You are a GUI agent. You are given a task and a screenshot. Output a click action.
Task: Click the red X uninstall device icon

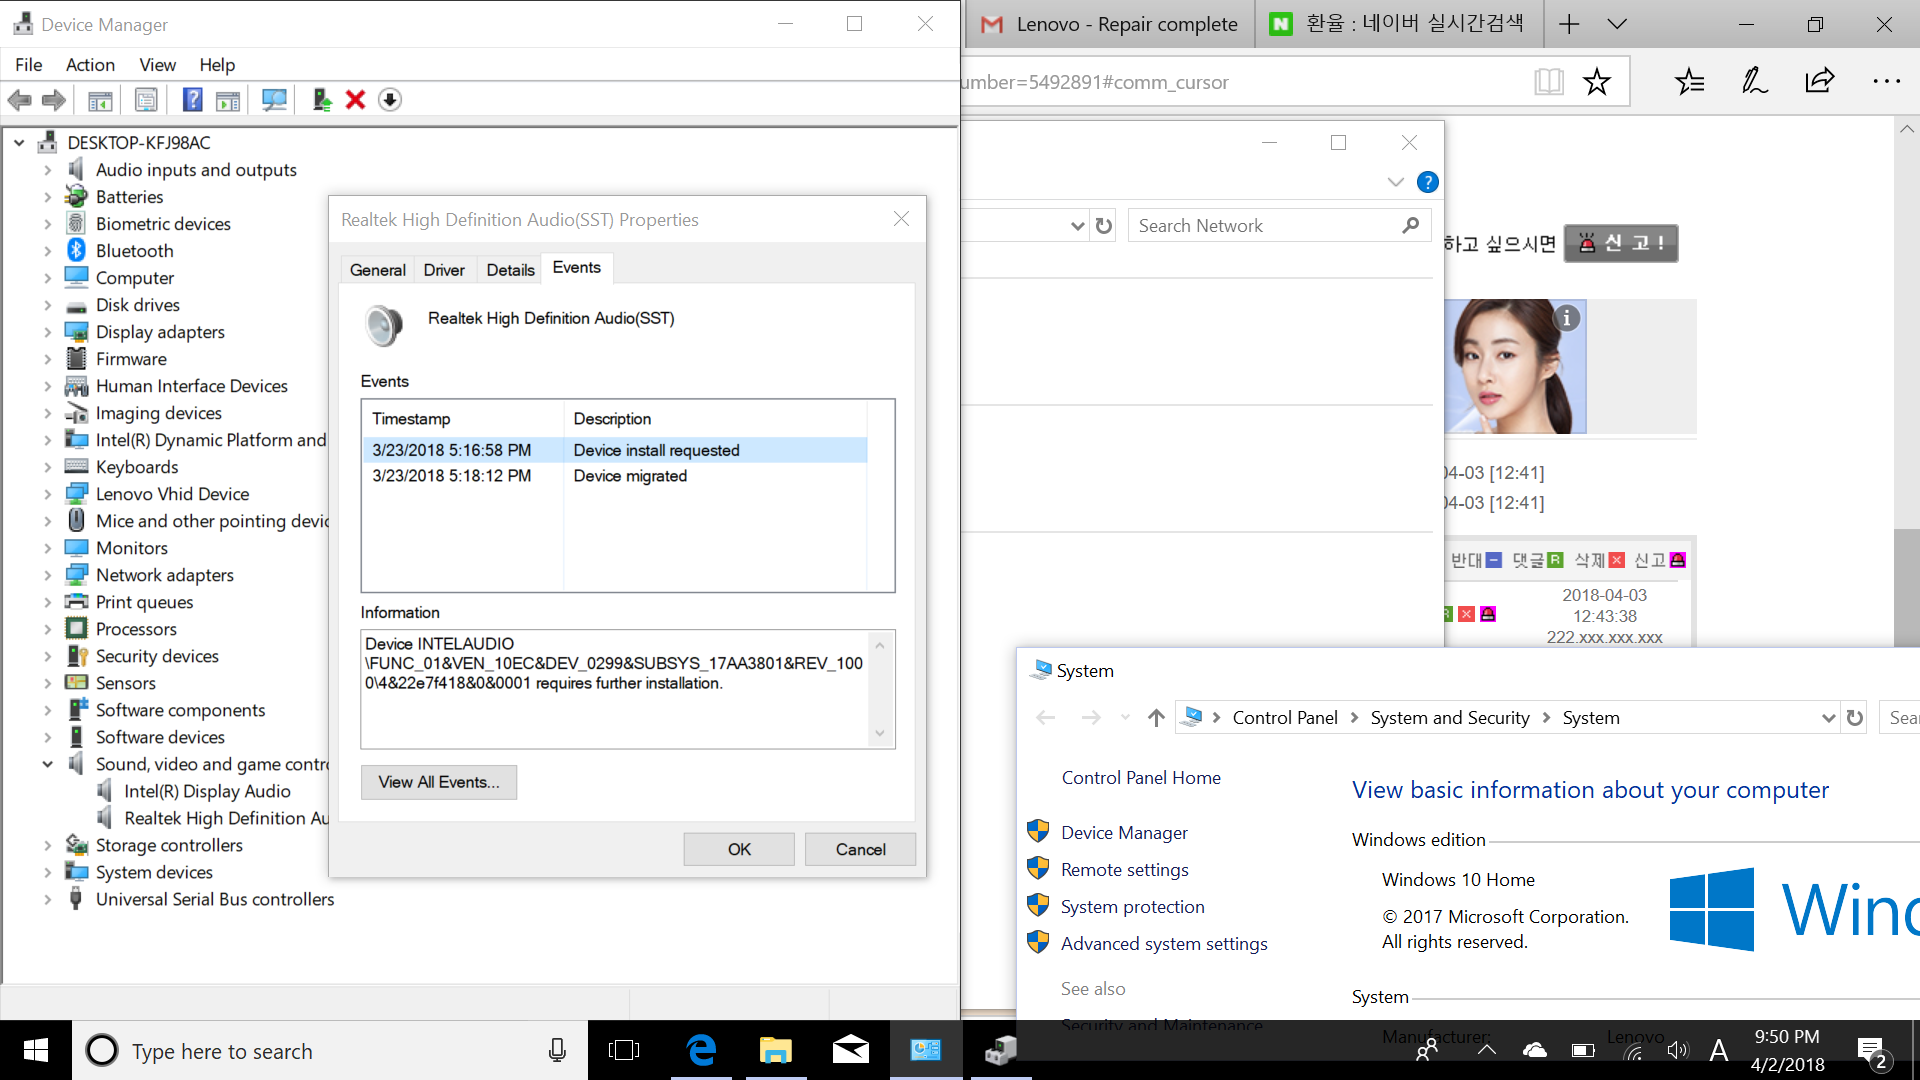coord(355,100)
